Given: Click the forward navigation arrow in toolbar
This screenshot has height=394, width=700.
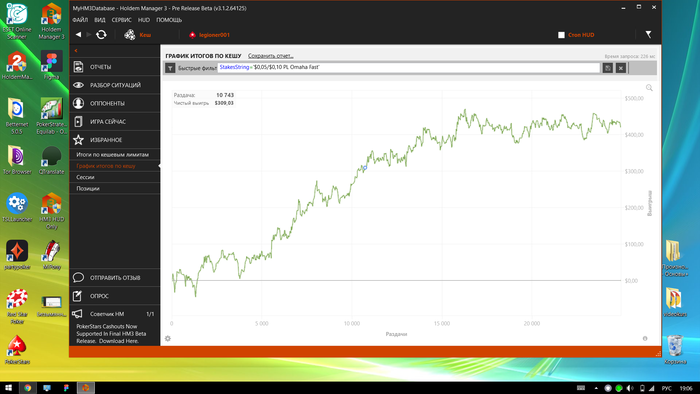Looking at the screenshot, I should (x=88, y=34).
